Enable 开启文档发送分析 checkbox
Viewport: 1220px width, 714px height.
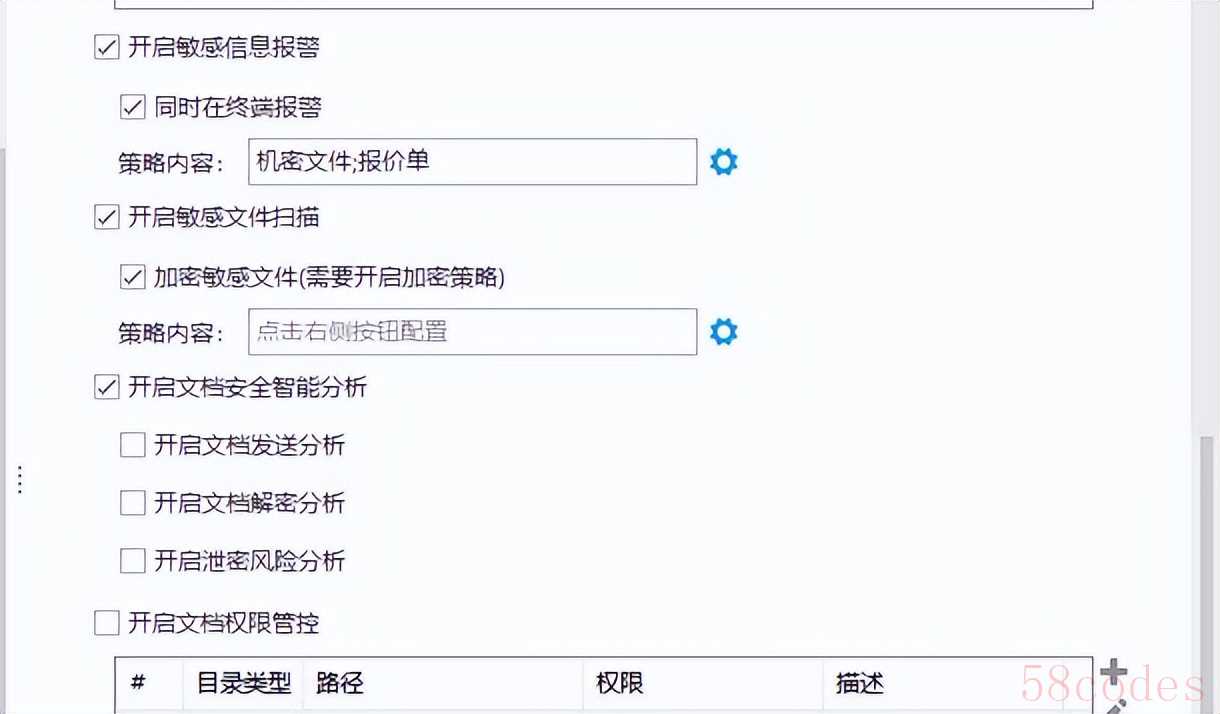pyautogui.click(x=133, y=445)
